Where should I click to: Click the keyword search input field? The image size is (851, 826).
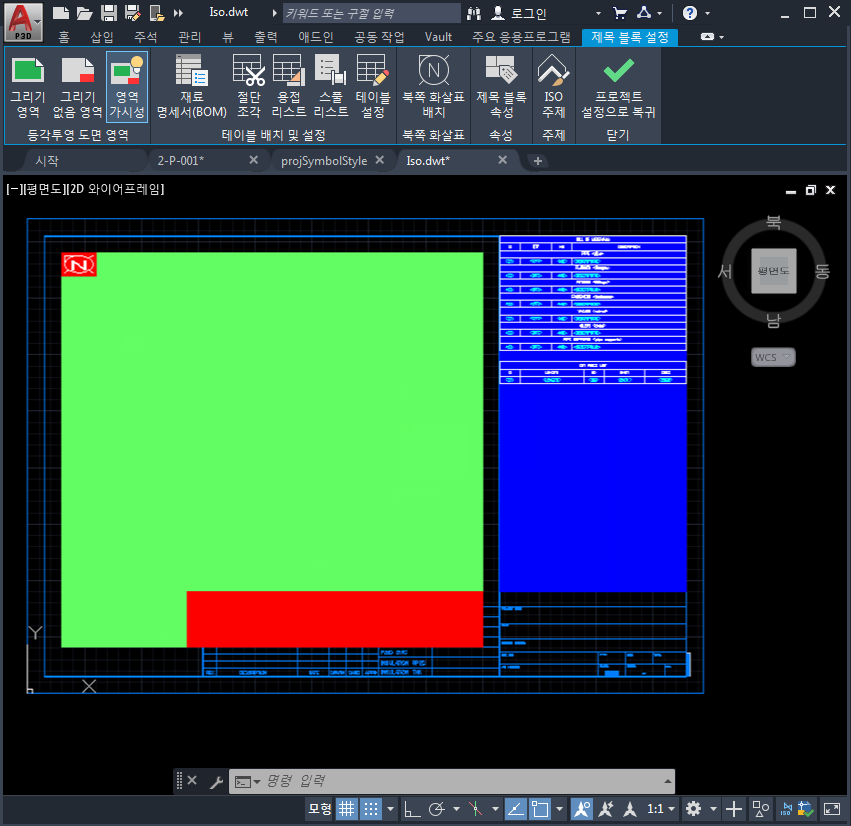[371, 13]
